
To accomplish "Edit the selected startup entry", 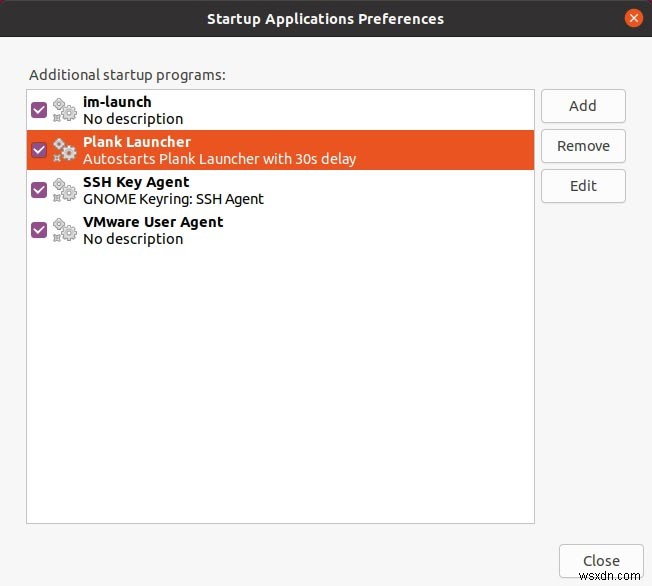I will click(583, 186).
